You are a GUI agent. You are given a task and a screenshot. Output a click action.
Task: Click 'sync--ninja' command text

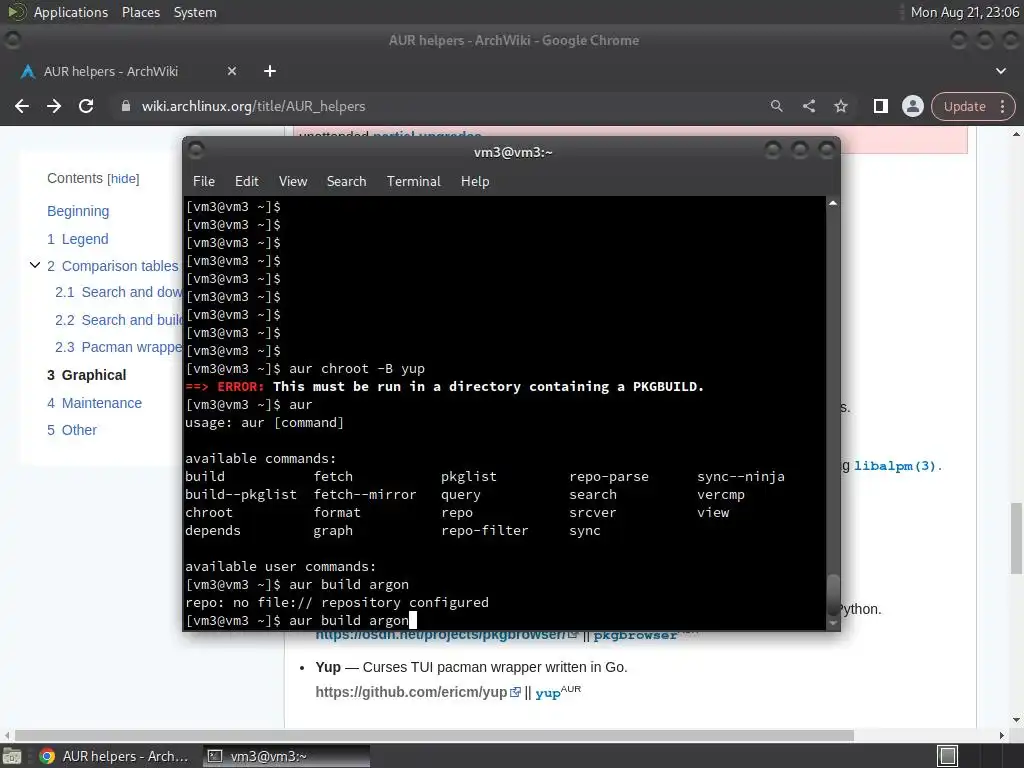pyautogui.click(x=741, y=477)
